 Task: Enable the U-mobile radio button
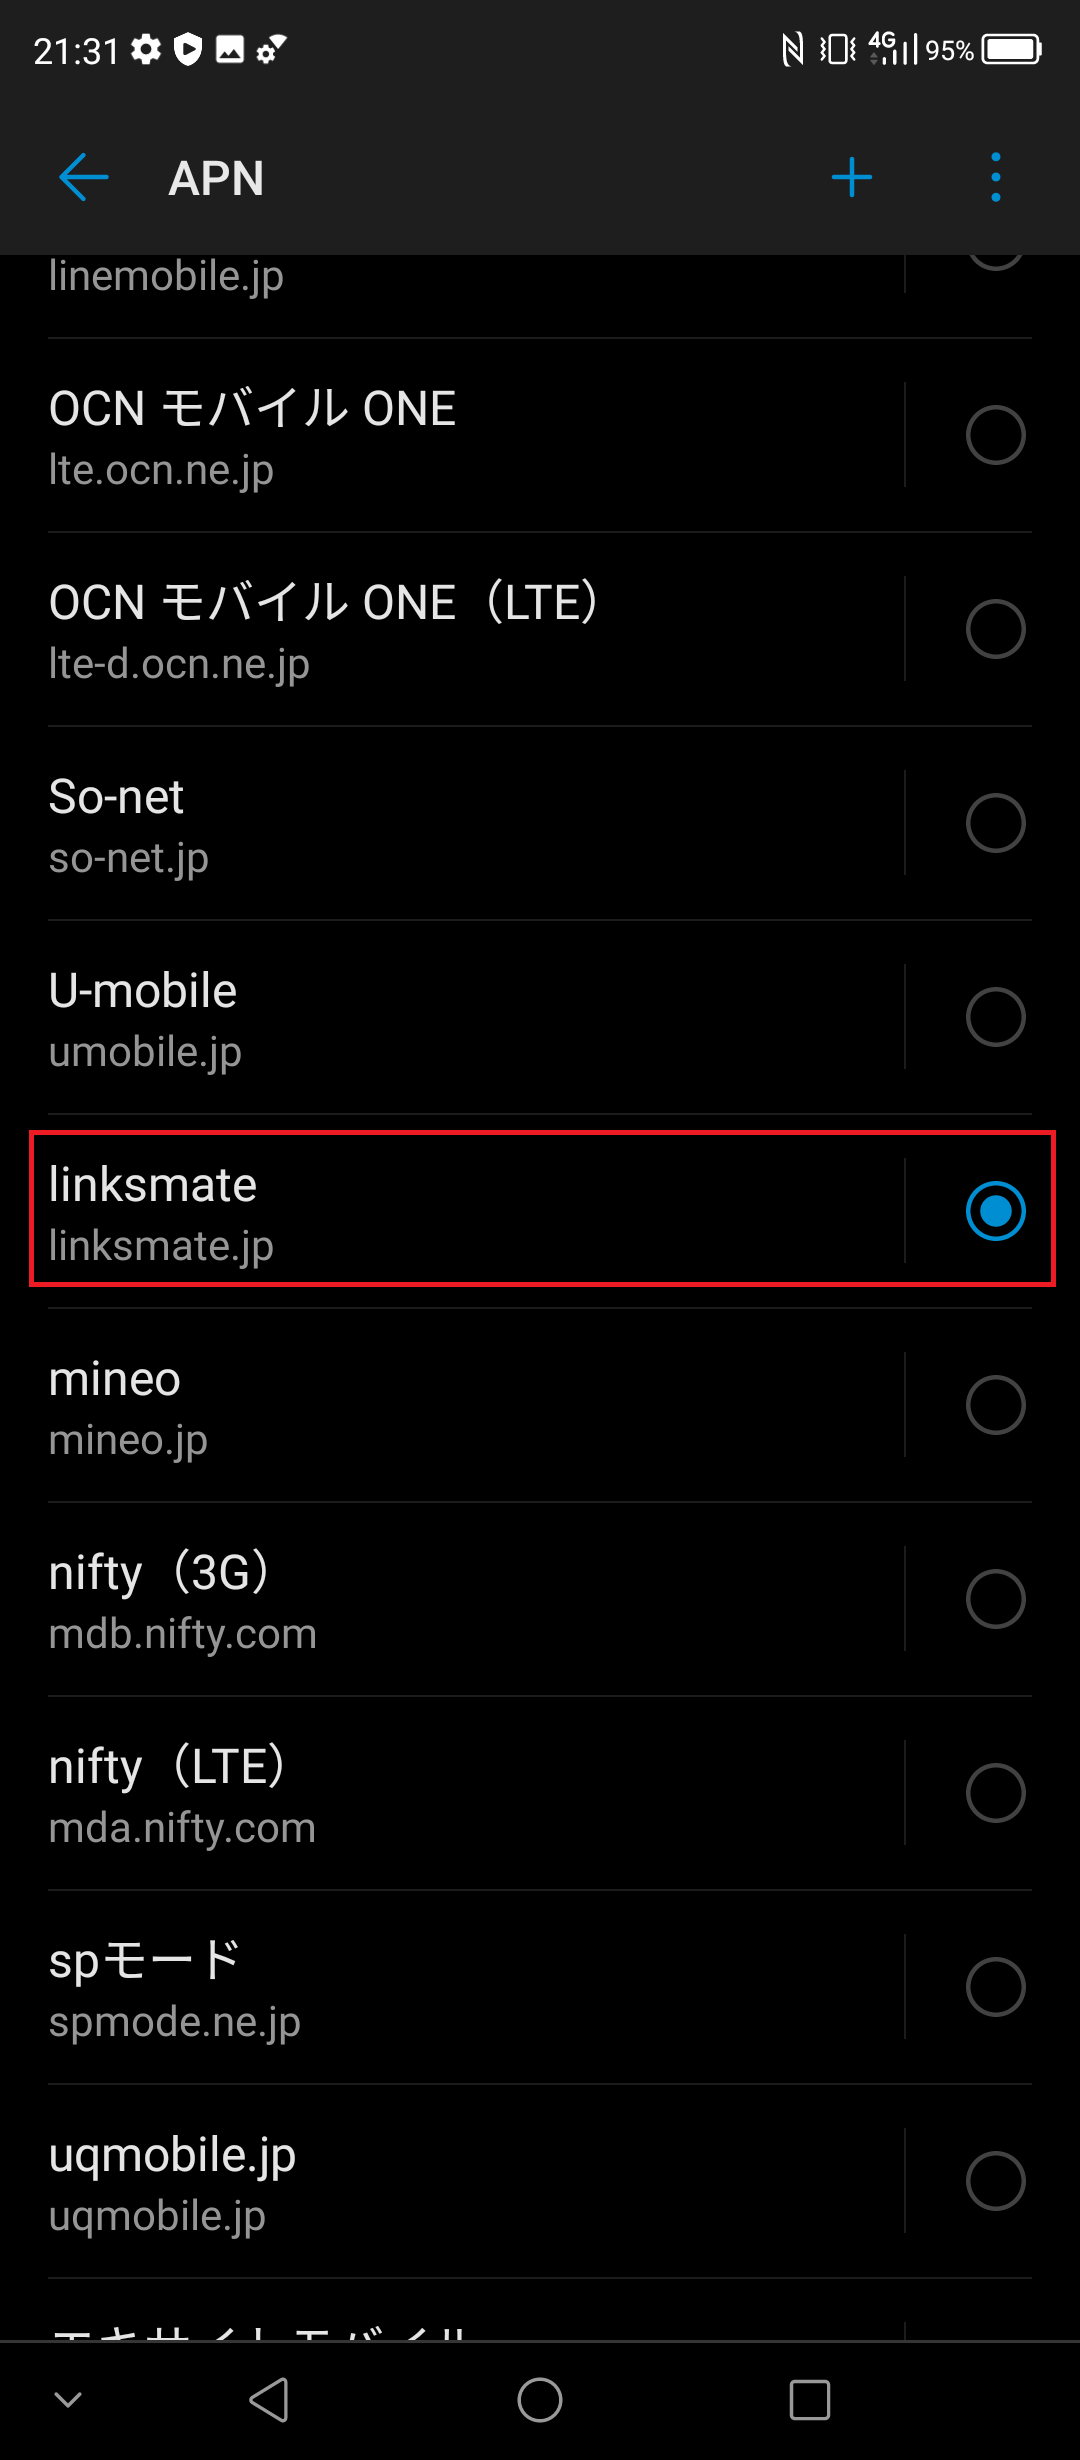[x=995, y=1017]
